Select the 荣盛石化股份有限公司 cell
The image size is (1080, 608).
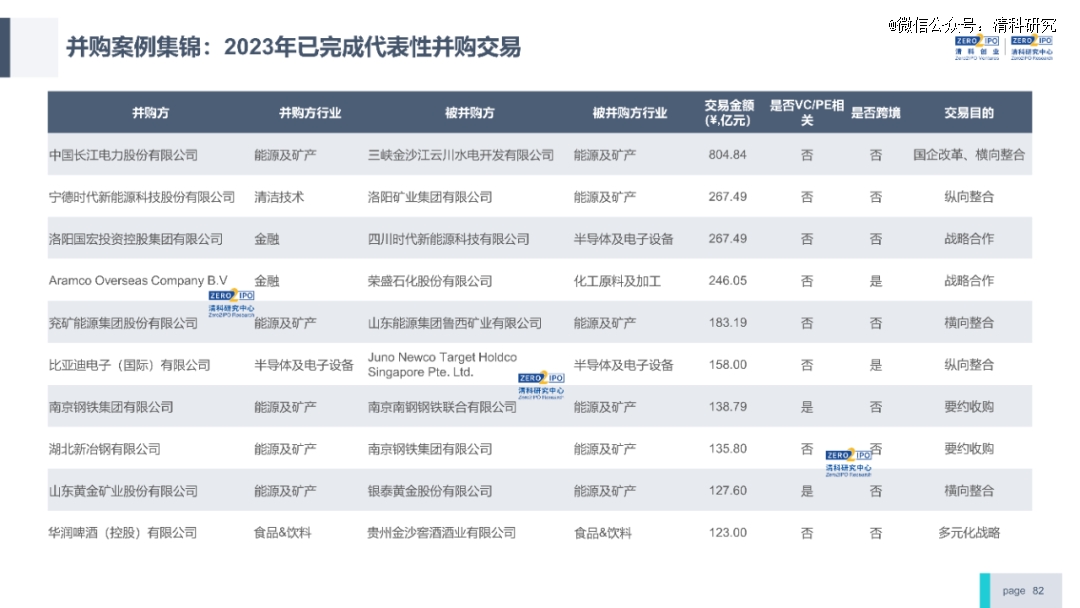point(430,281)
